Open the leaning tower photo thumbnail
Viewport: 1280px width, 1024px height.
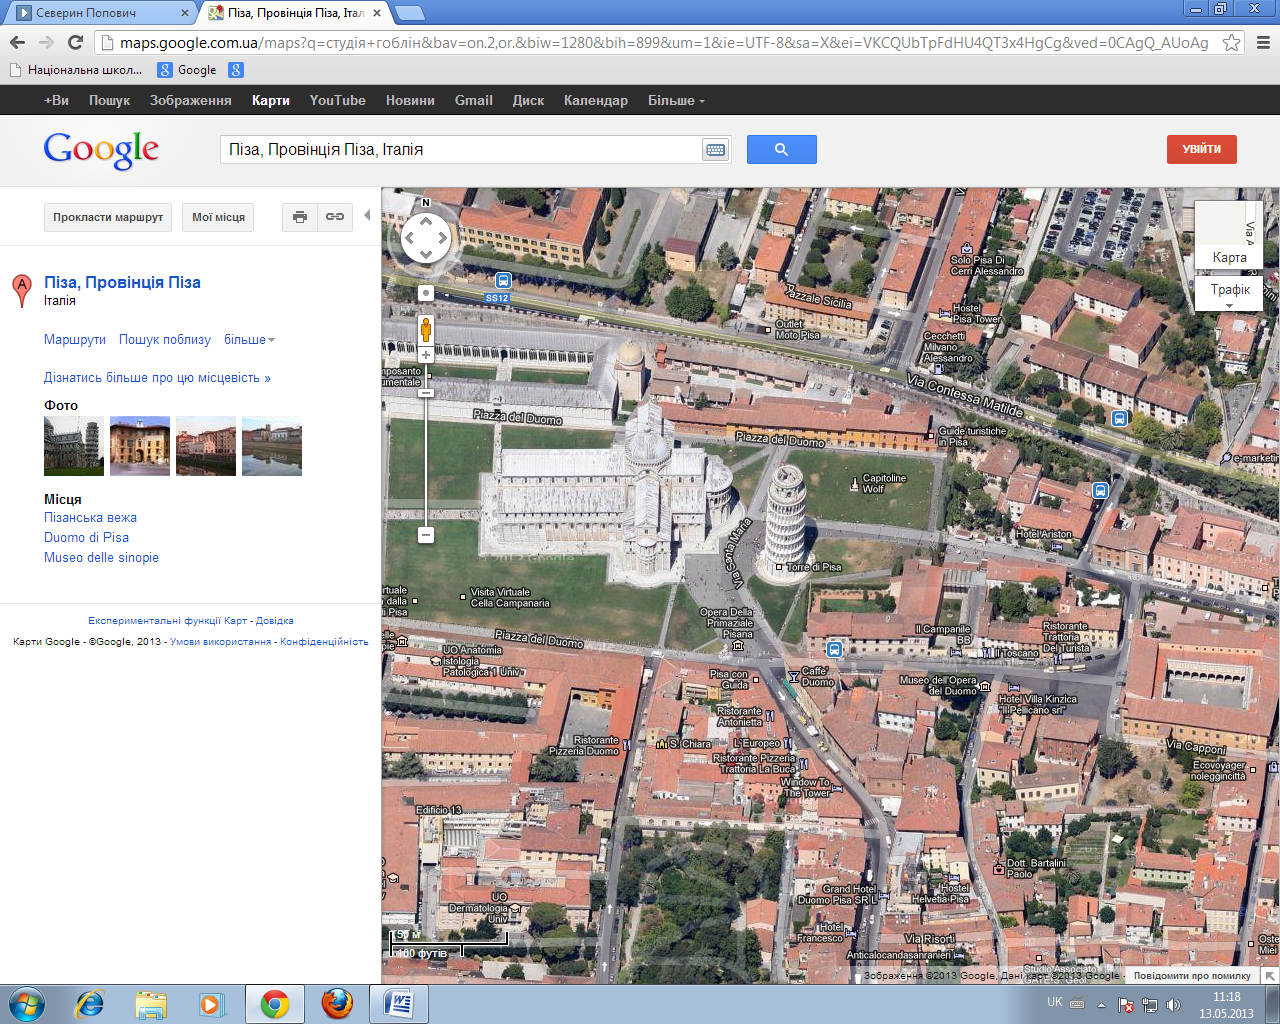74,446
